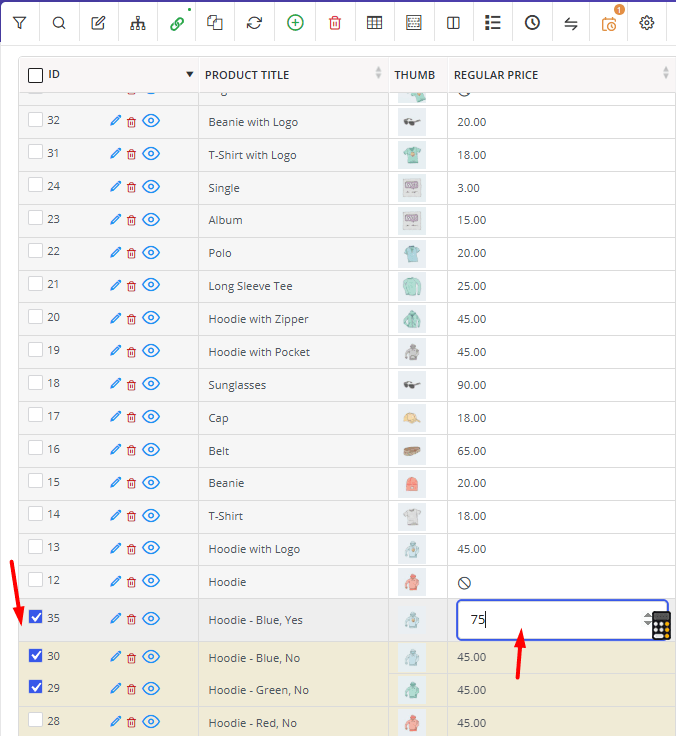Open the hierarchy tree tool
This screenshot has width=676, height=736.
coord(138,23)
